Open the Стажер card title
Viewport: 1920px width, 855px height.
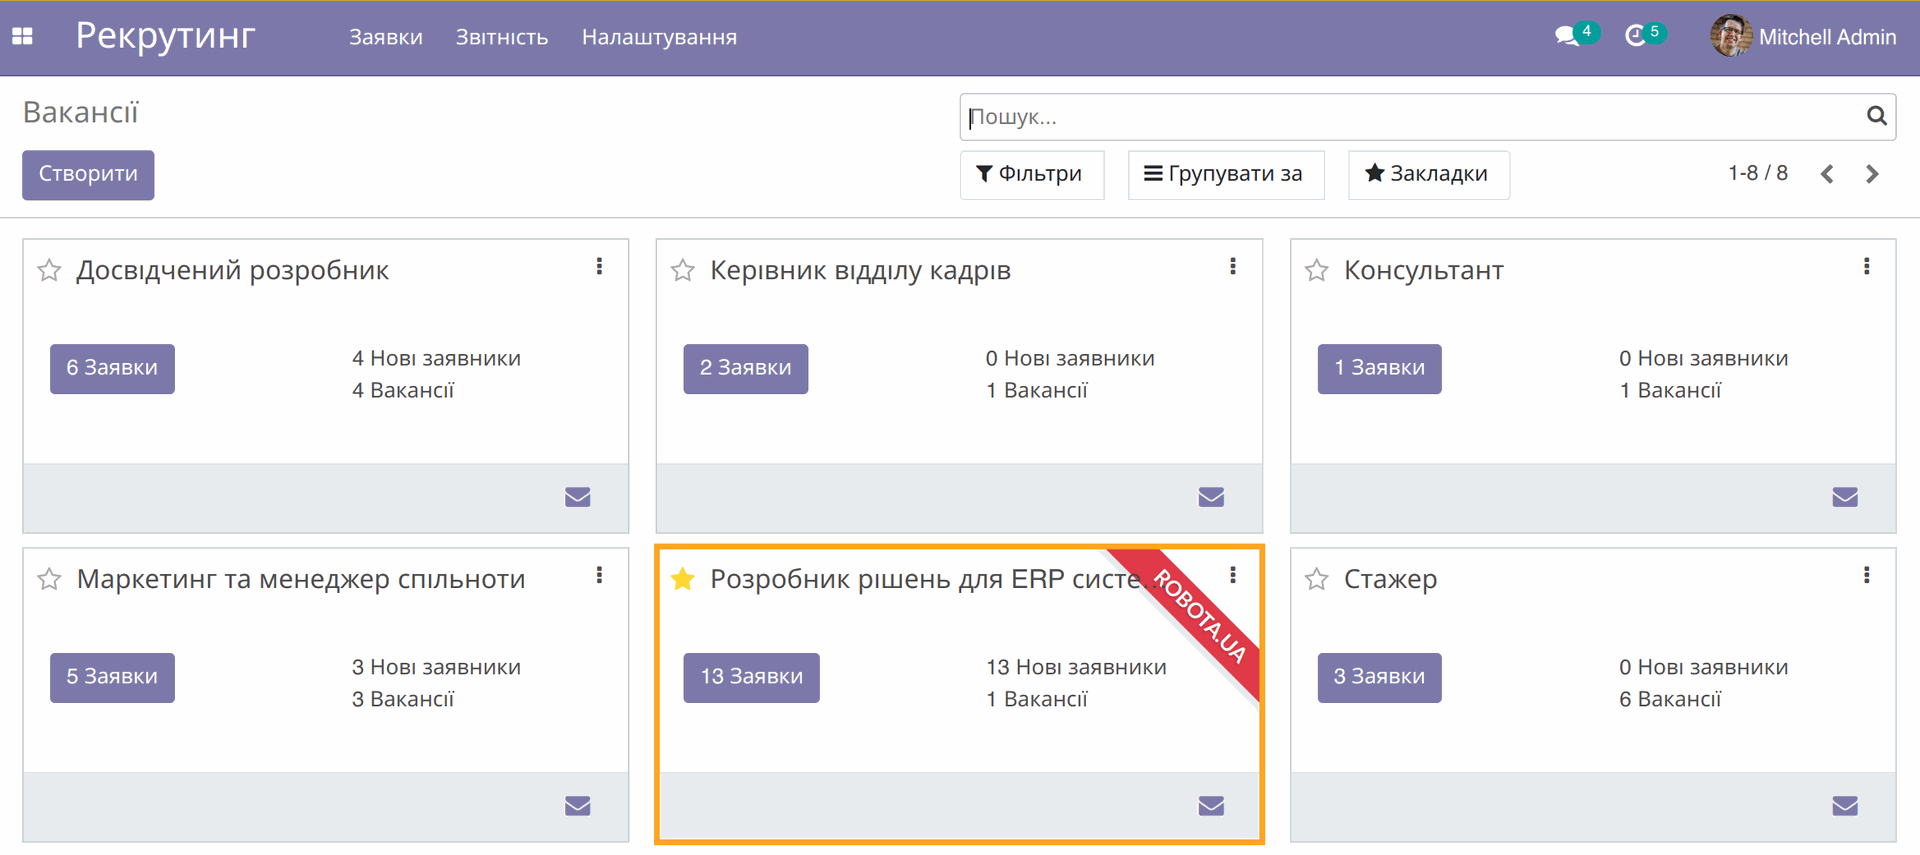(x=1390, y=580)
